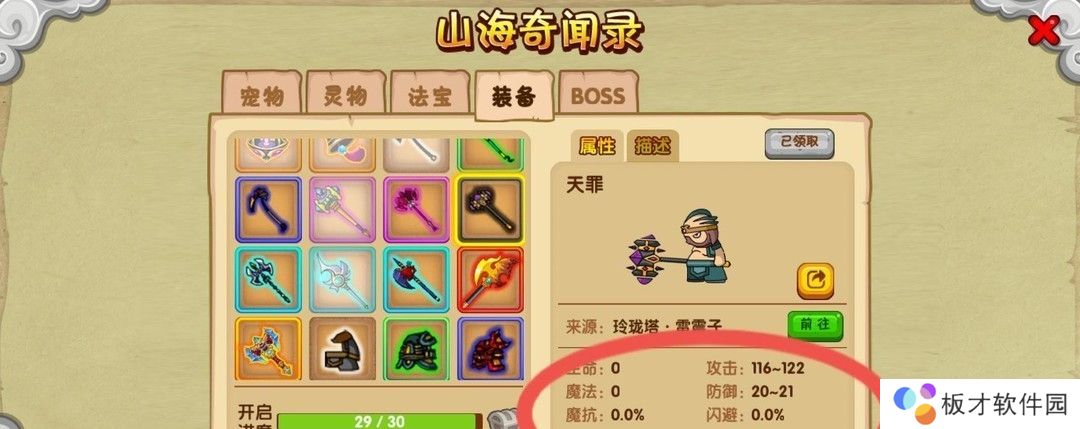Select the white crystal staff icon
This screenshot has width=1080, height=429.
[x=342, y=280]
